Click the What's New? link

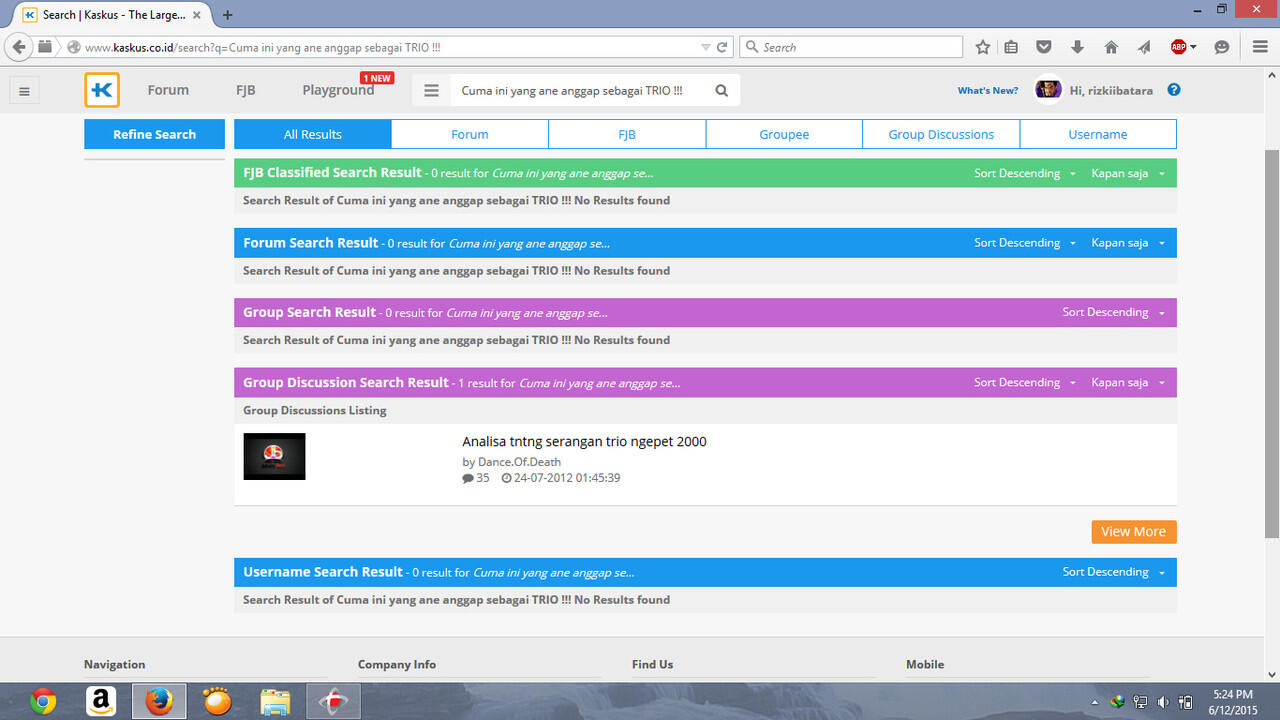[988, 90]
